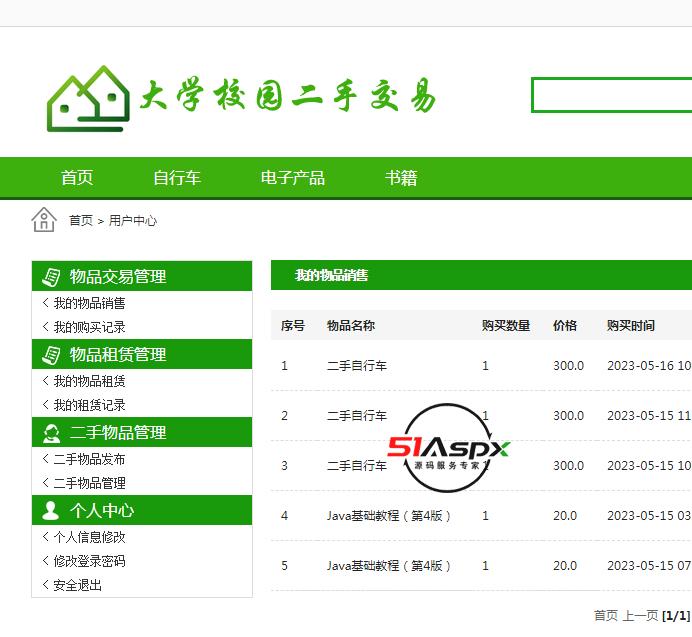This screenshot has height=637, width=692.
Task: Open 我的物品销售 in sidebar
Action: (x=90, y=303)
